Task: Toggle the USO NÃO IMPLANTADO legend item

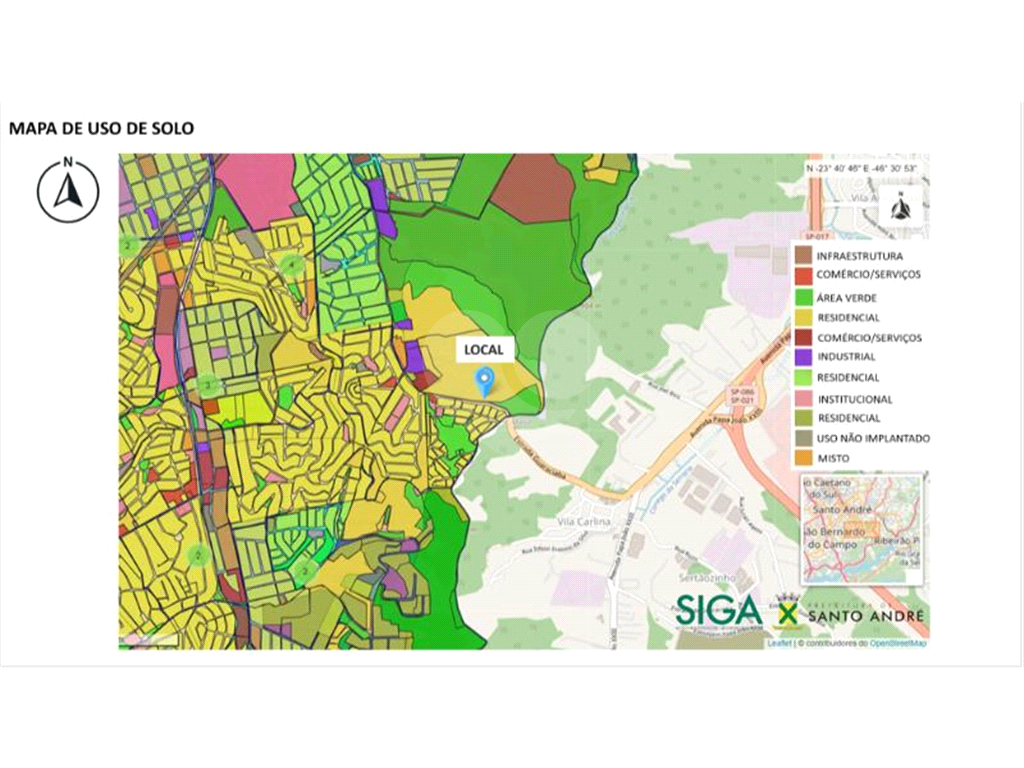Action: [x=871, y=437]
